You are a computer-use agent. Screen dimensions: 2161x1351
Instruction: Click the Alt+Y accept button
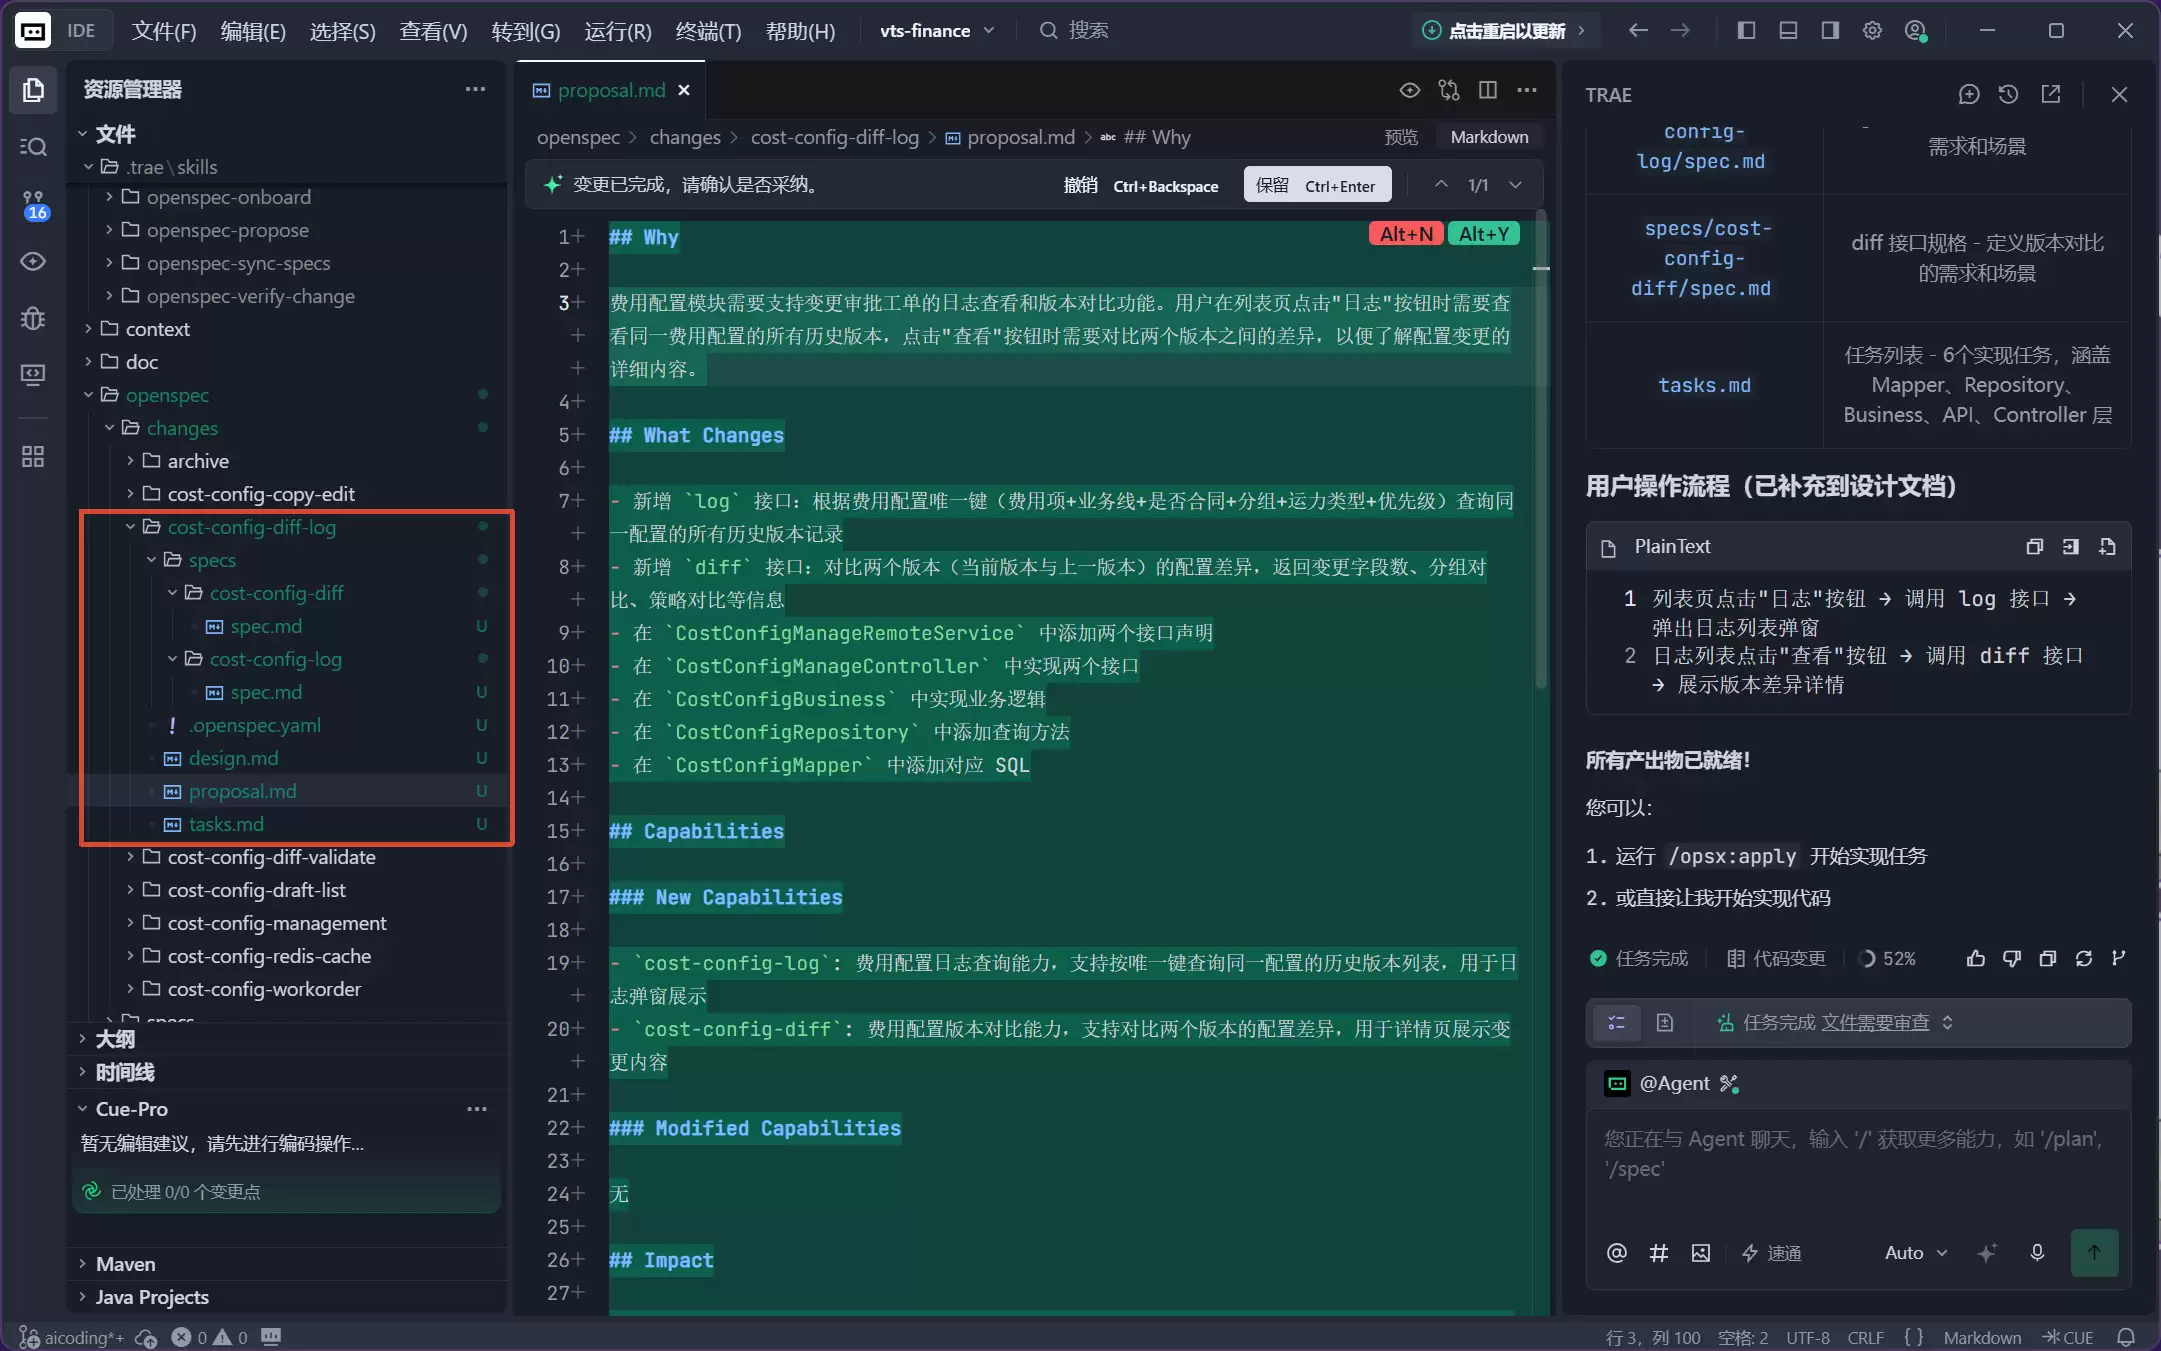(x=1484, y=234)
